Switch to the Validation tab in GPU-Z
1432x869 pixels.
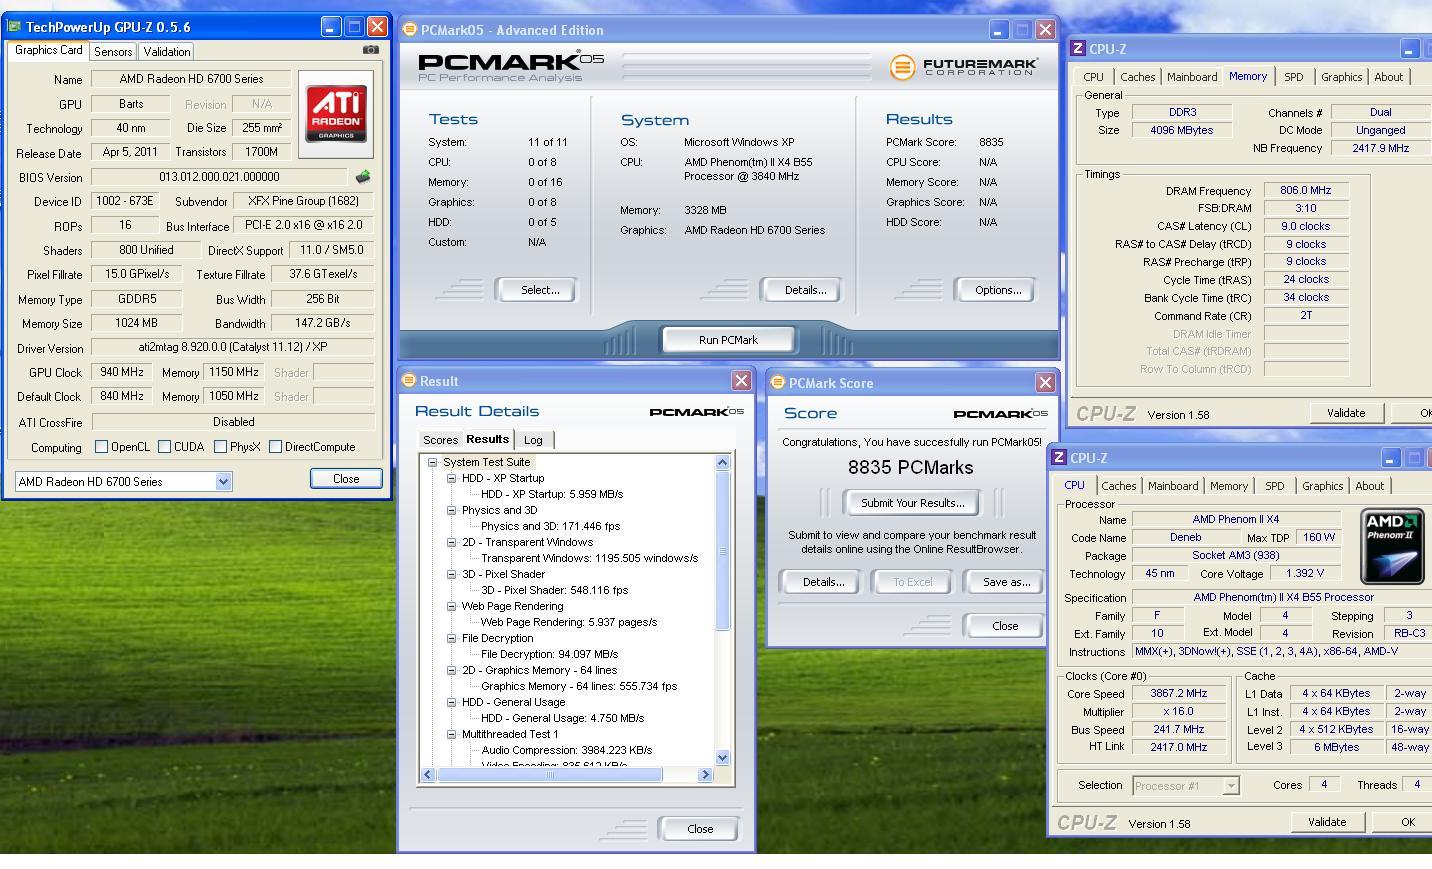click(x=166, y=52)
